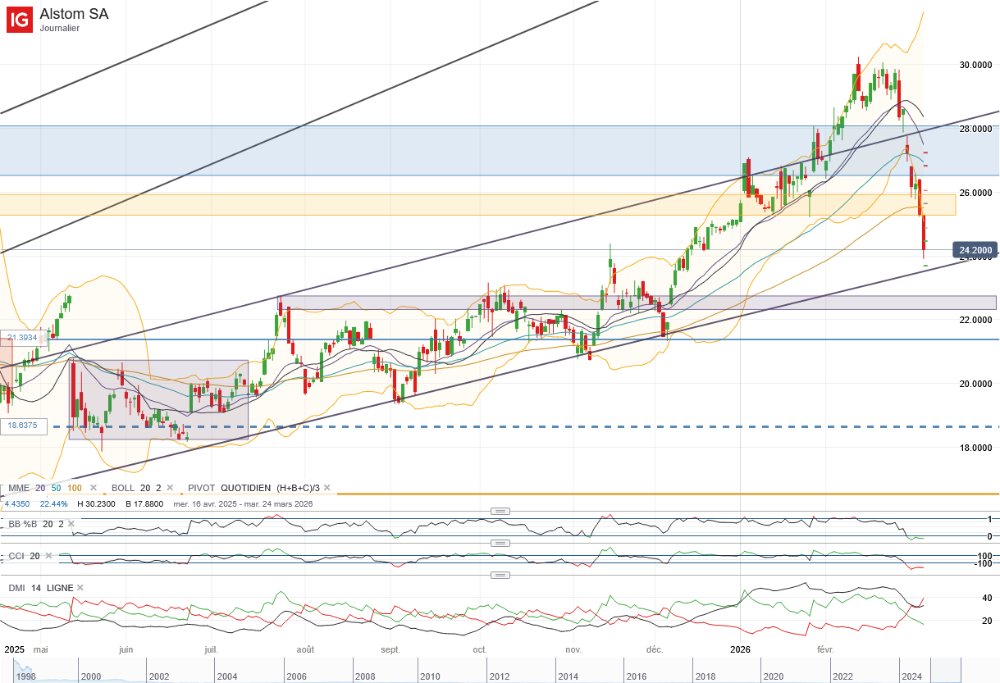This screenshot has width=1000, height=683.
Task: Close the DMI 14 LIGNE indicator panel
Action: tap(80, 588)
